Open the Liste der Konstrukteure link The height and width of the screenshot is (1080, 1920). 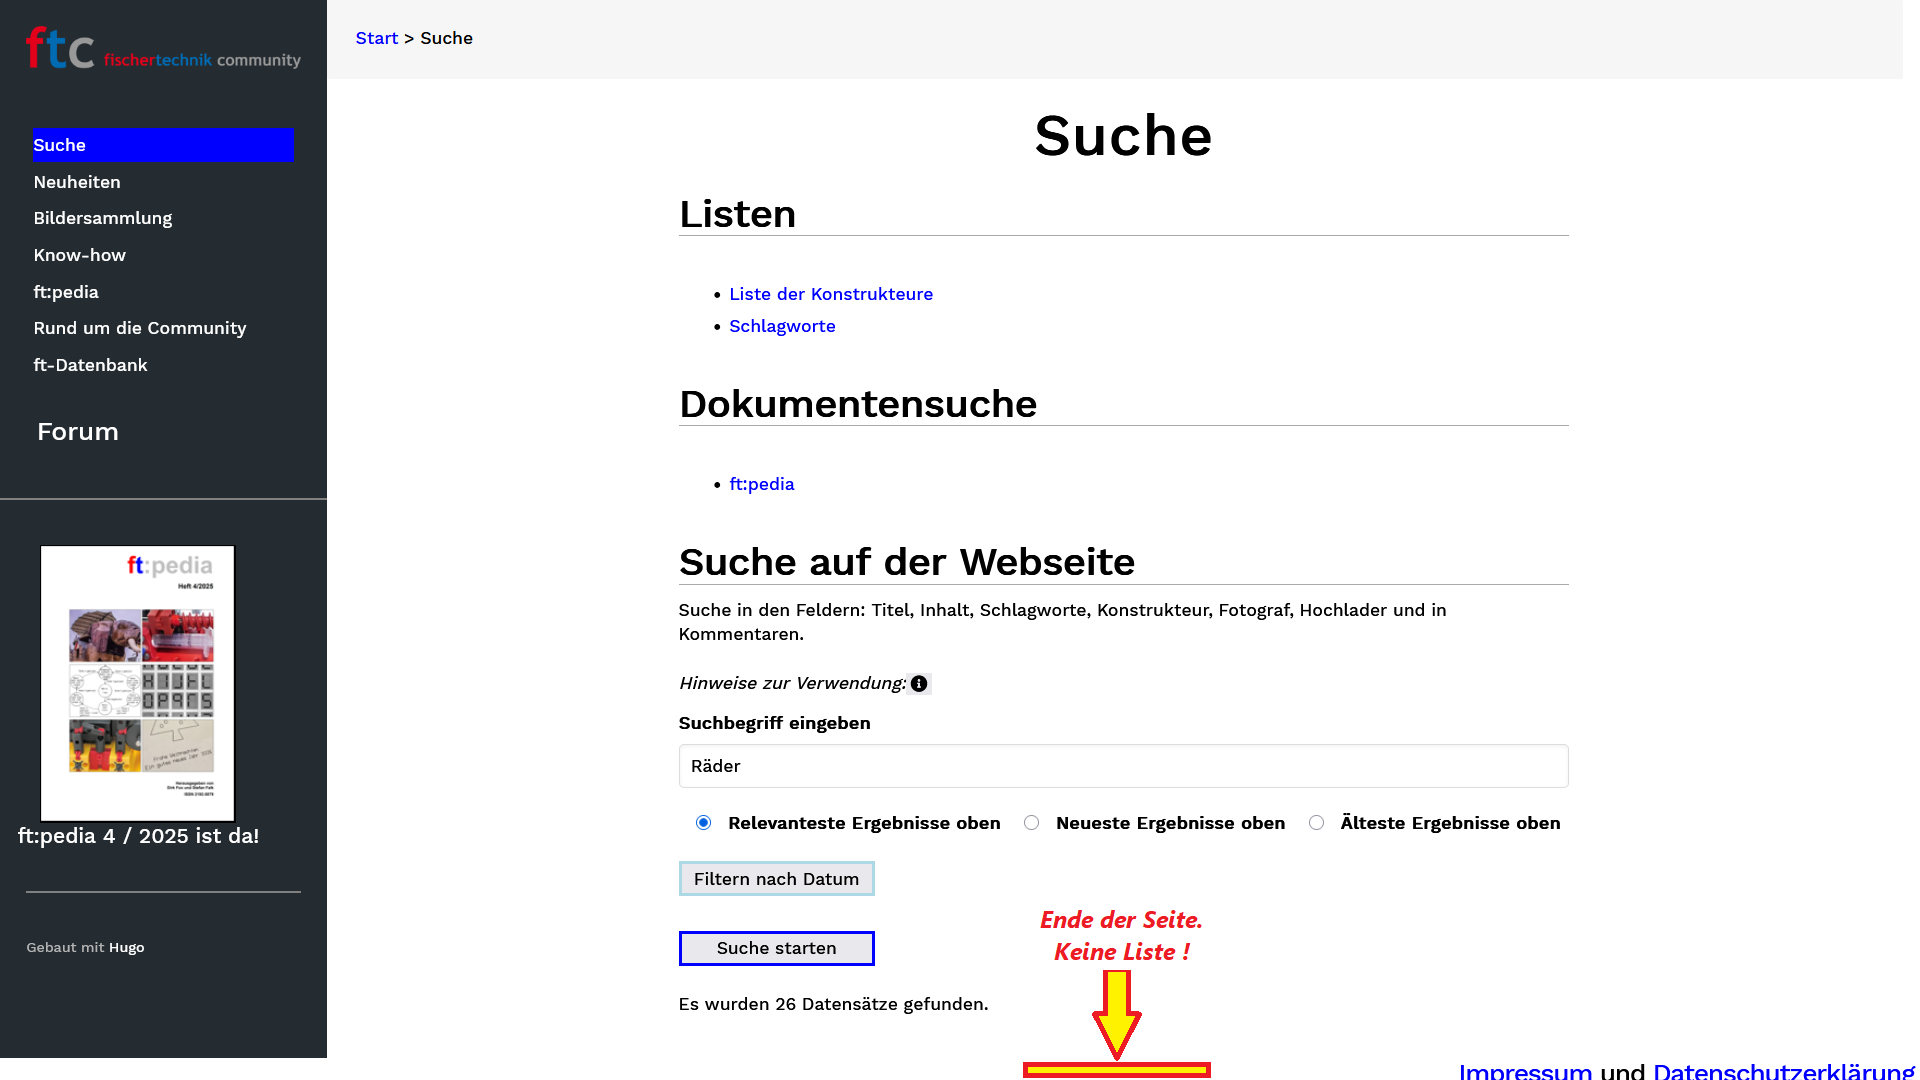[830, 294]
